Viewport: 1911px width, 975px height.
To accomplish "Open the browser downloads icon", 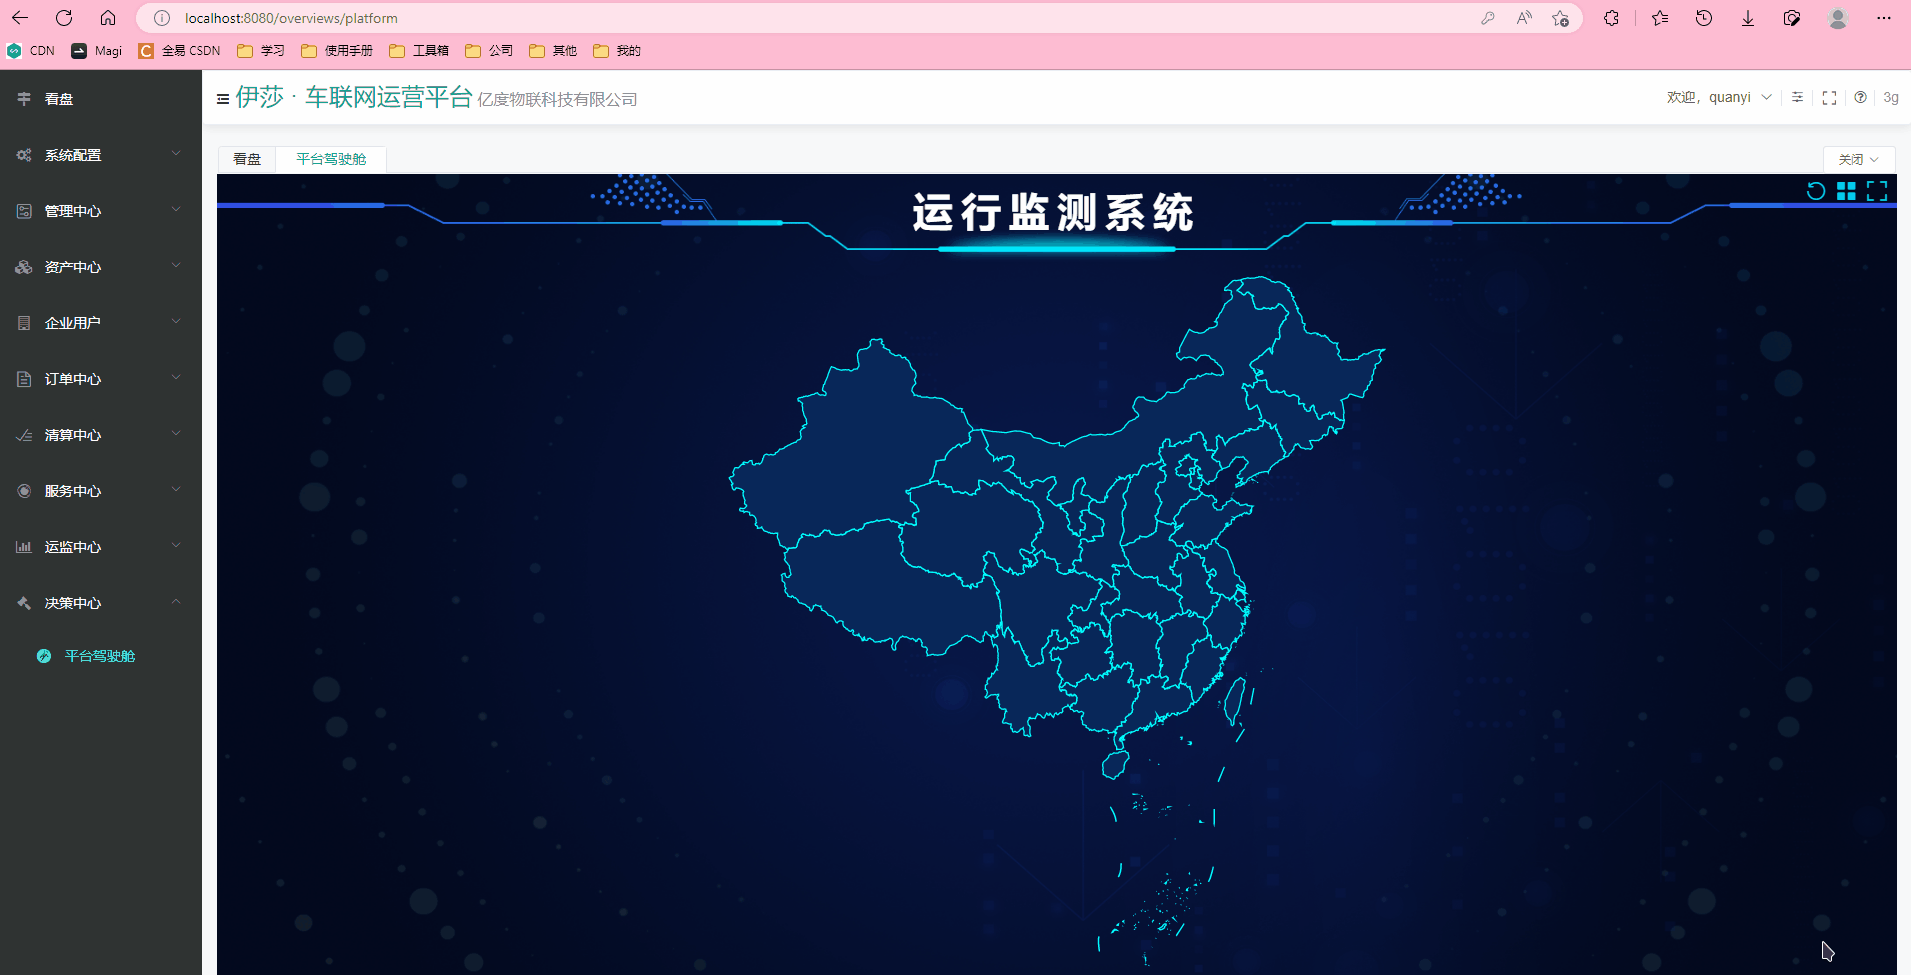I will click(1748, 18).
